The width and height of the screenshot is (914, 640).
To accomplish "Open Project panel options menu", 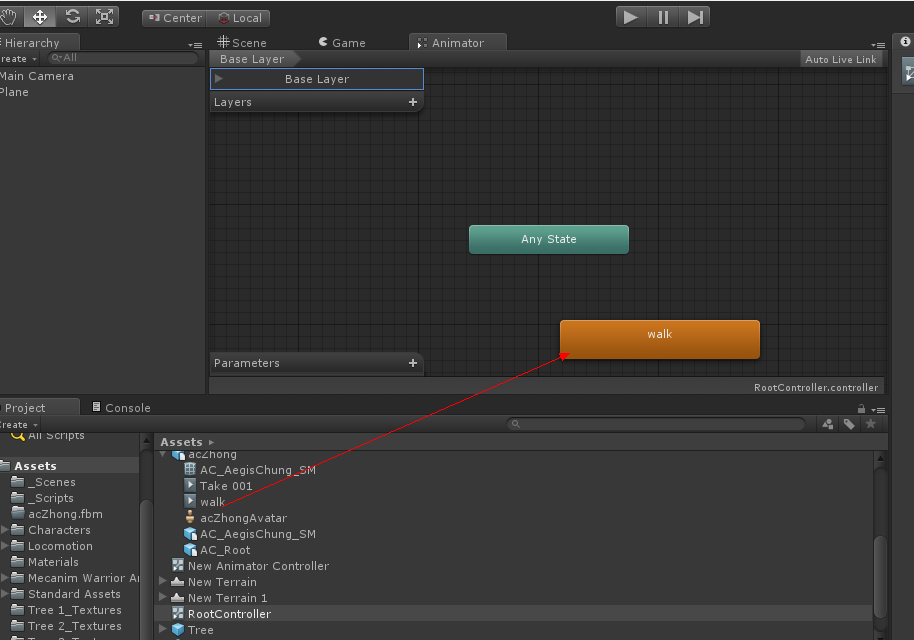I will (x=878, y=410).
